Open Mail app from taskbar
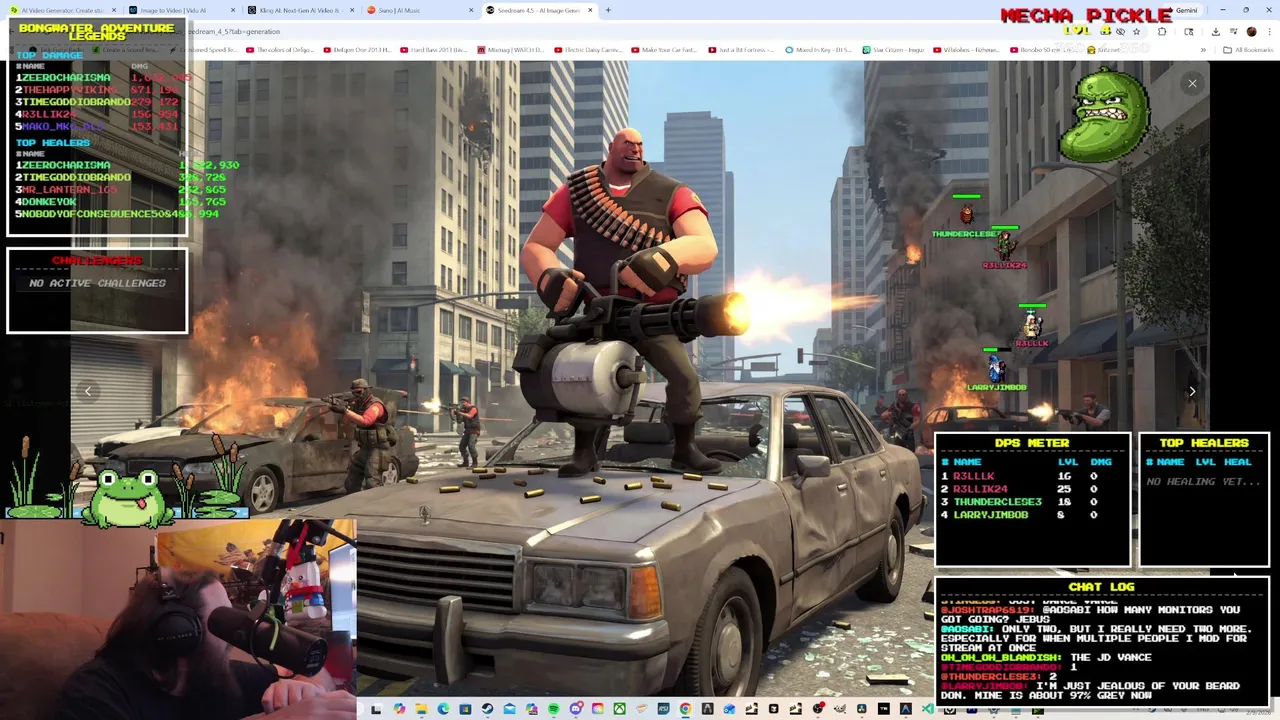This screenshot has width=1280, height=720. pos(509,709)
